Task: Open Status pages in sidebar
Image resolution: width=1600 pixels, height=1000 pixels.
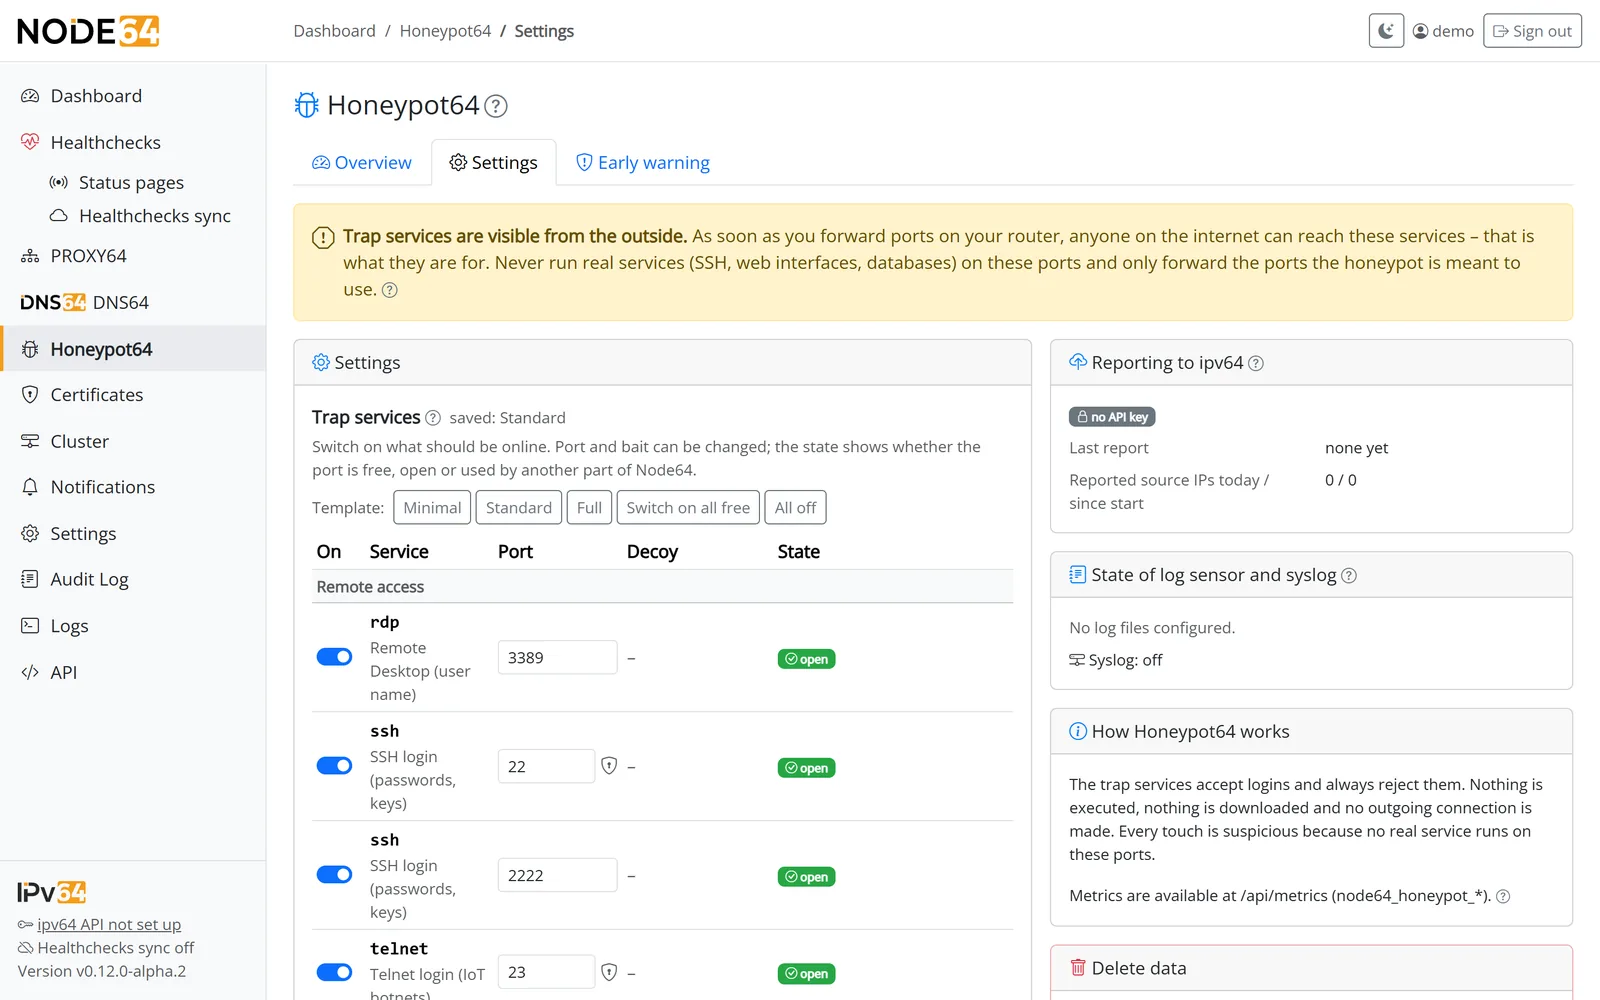Action: pos(133,183)
